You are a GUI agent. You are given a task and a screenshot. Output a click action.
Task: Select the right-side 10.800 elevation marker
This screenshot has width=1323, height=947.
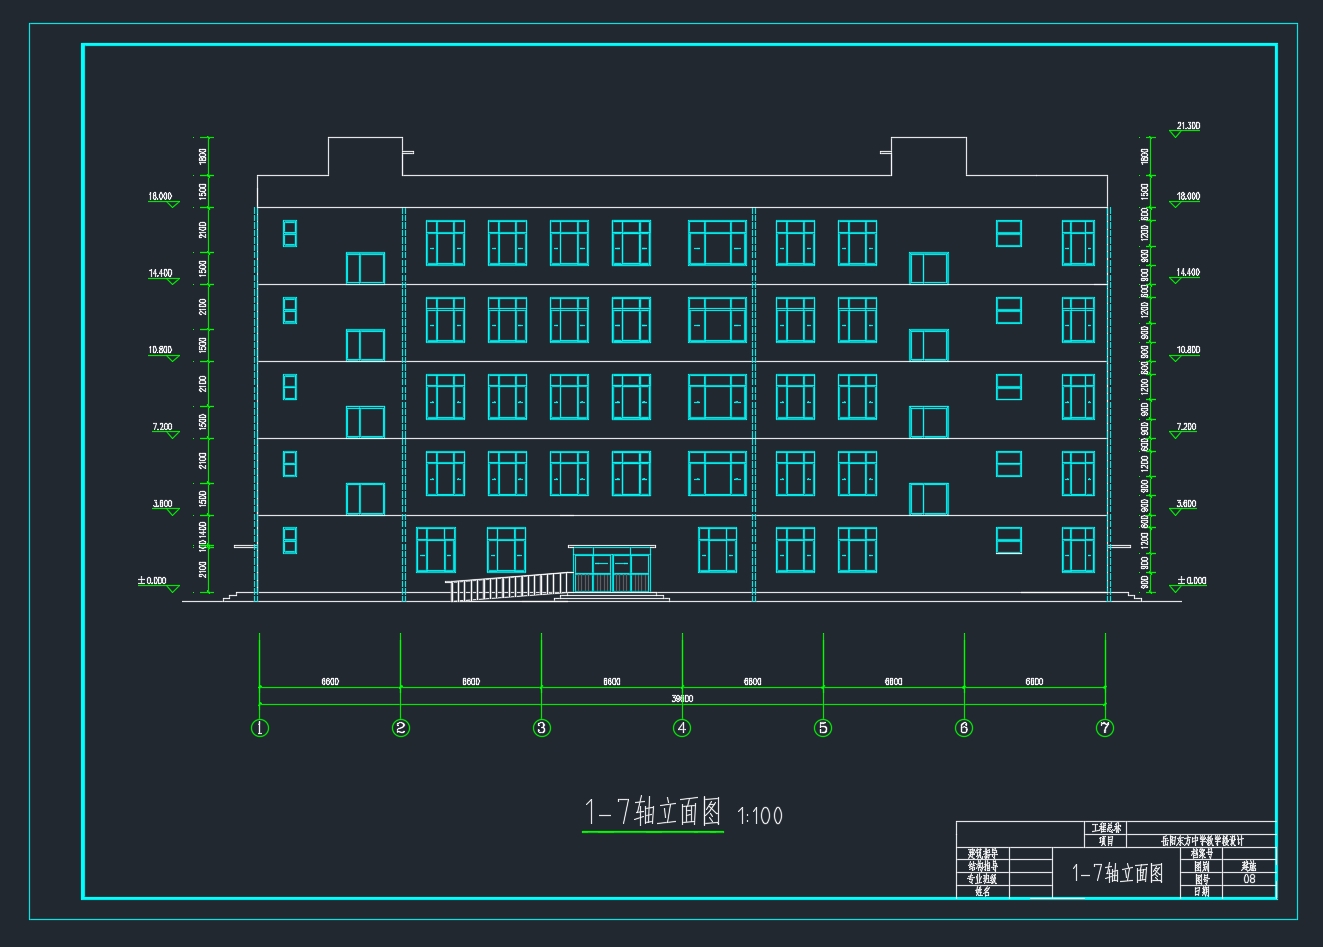click(1187, 352)
